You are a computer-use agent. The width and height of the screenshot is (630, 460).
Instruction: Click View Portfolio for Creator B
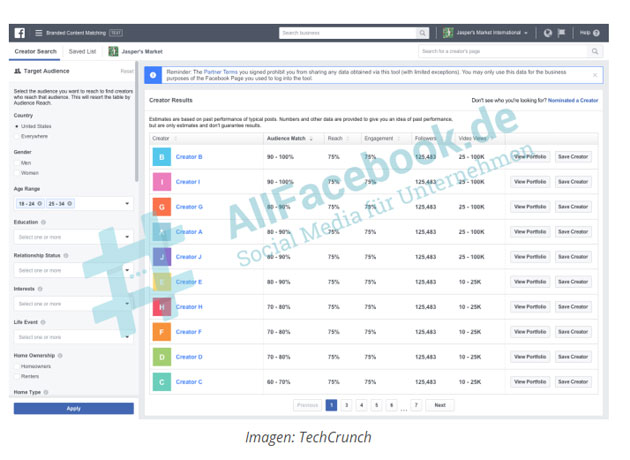click(530, 157)
